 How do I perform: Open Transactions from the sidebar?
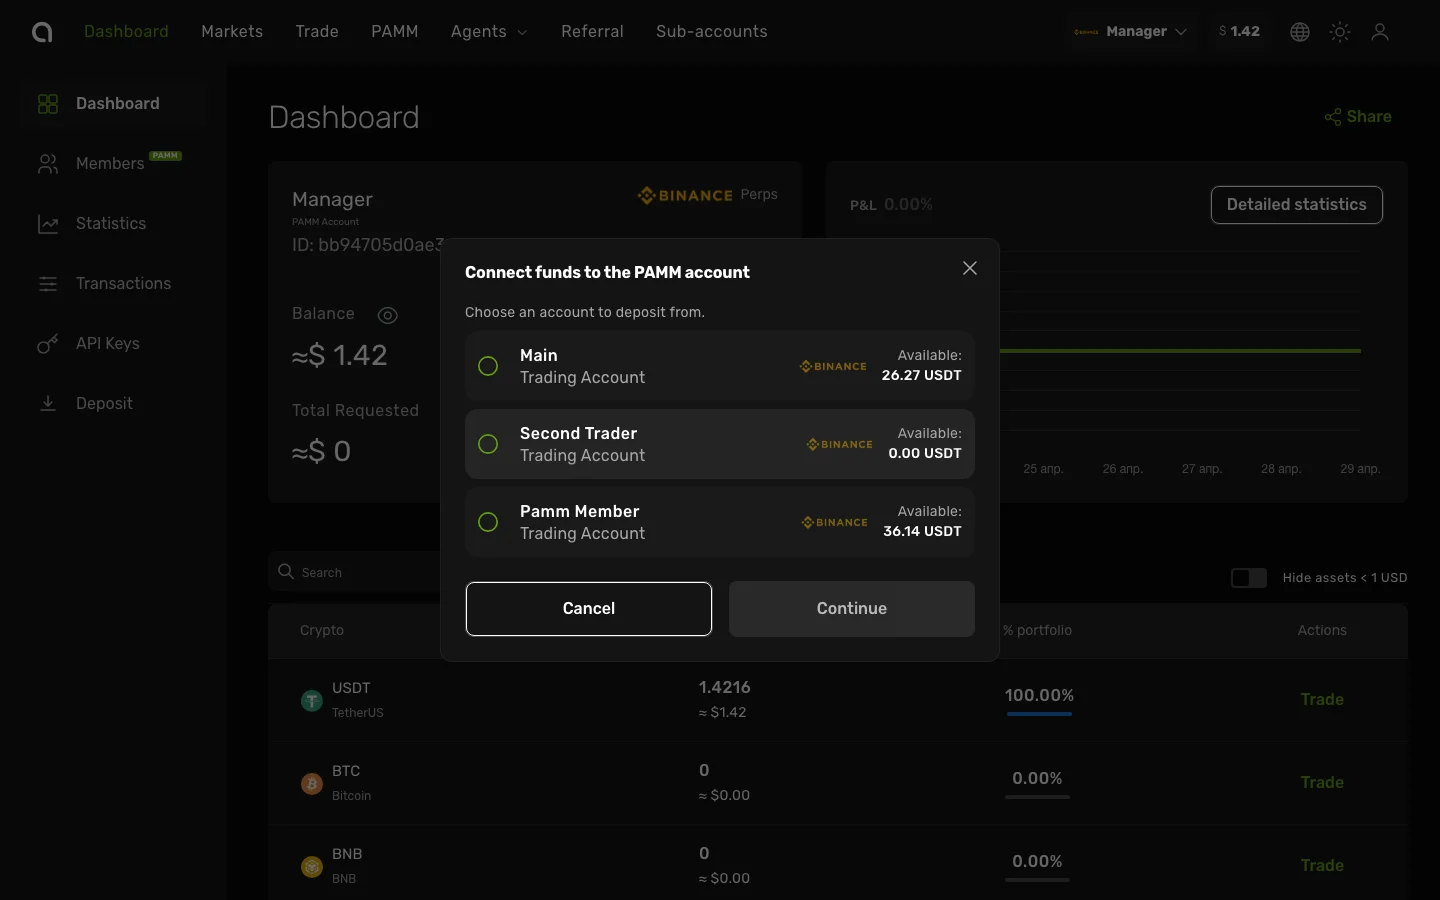(123, 283)
